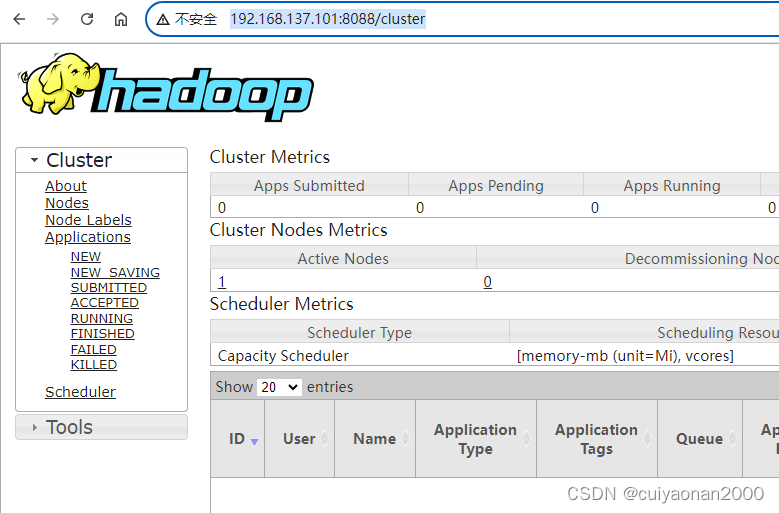Image resolution: width=779 pixels, height=513 pixels.
Task: Filter applications by RUNNING state
Action: coord(101,318)
